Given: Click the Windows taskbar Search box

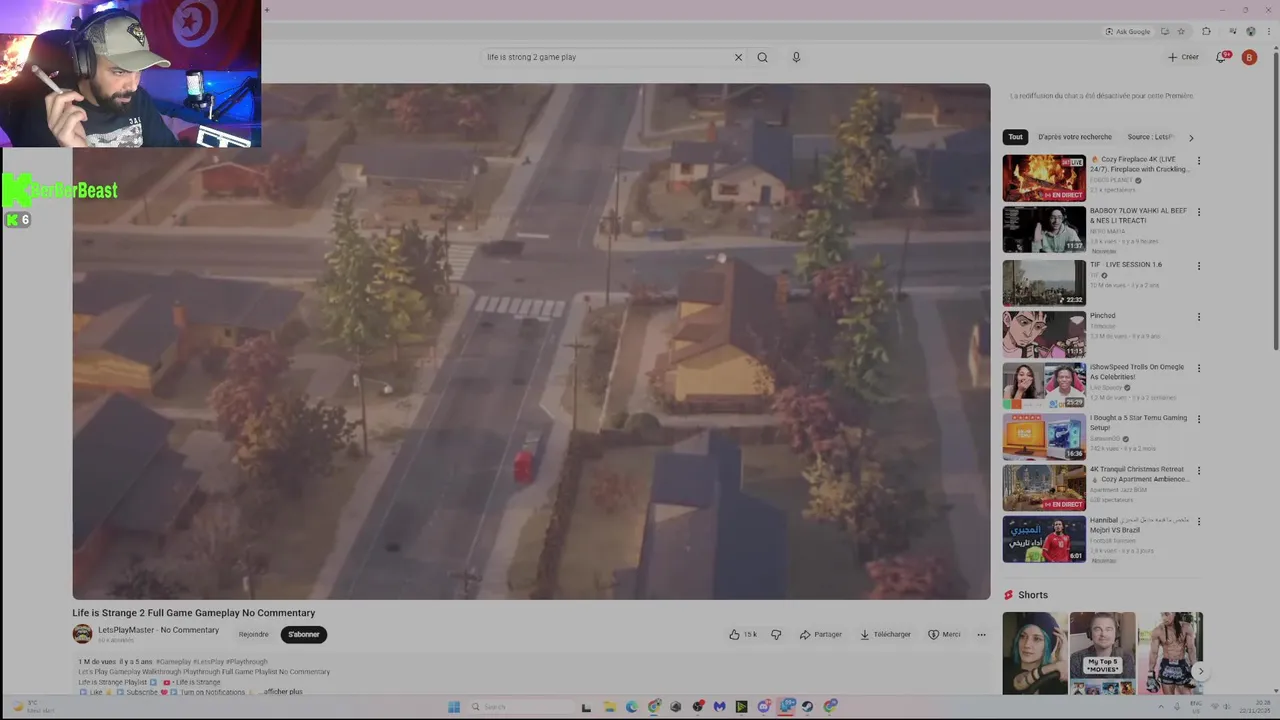Looking at the screenshot, I should [520, 707].
